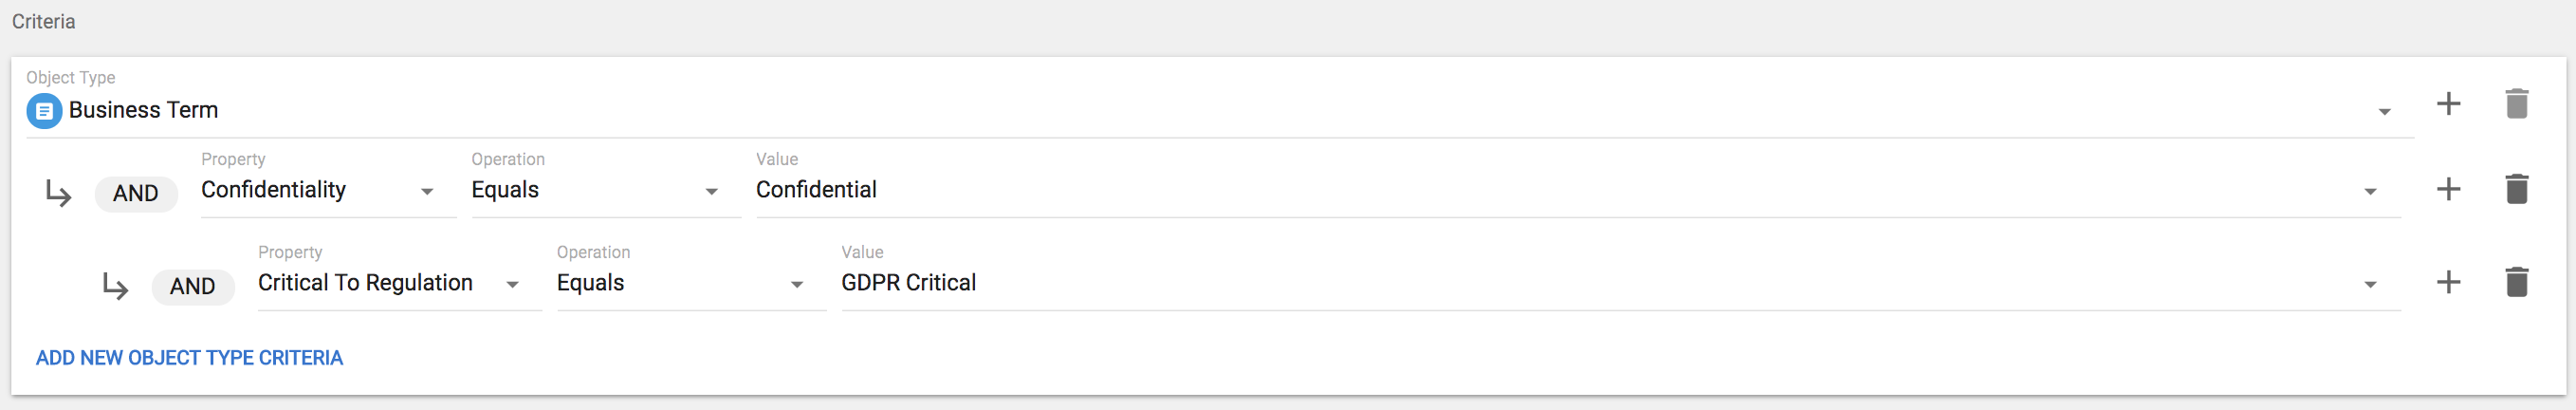
Task: Click Add New Object Type Criteria link
Action: (x=189, y=358)
